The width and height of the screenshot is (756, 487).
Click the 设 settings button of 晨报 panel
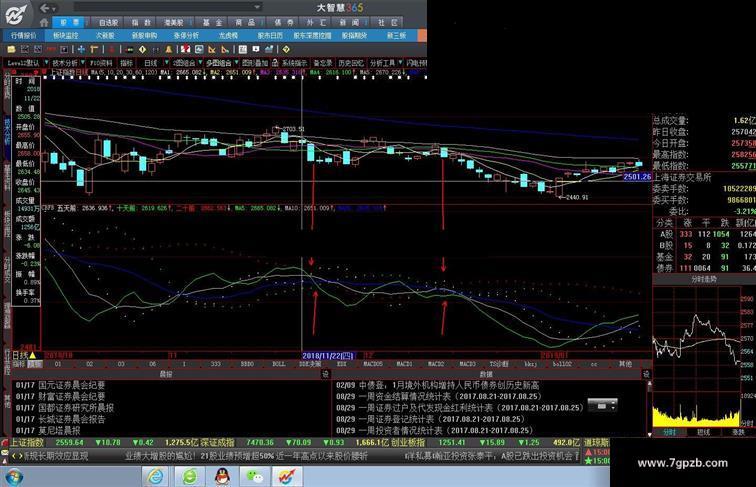click(x=325, y=374)
